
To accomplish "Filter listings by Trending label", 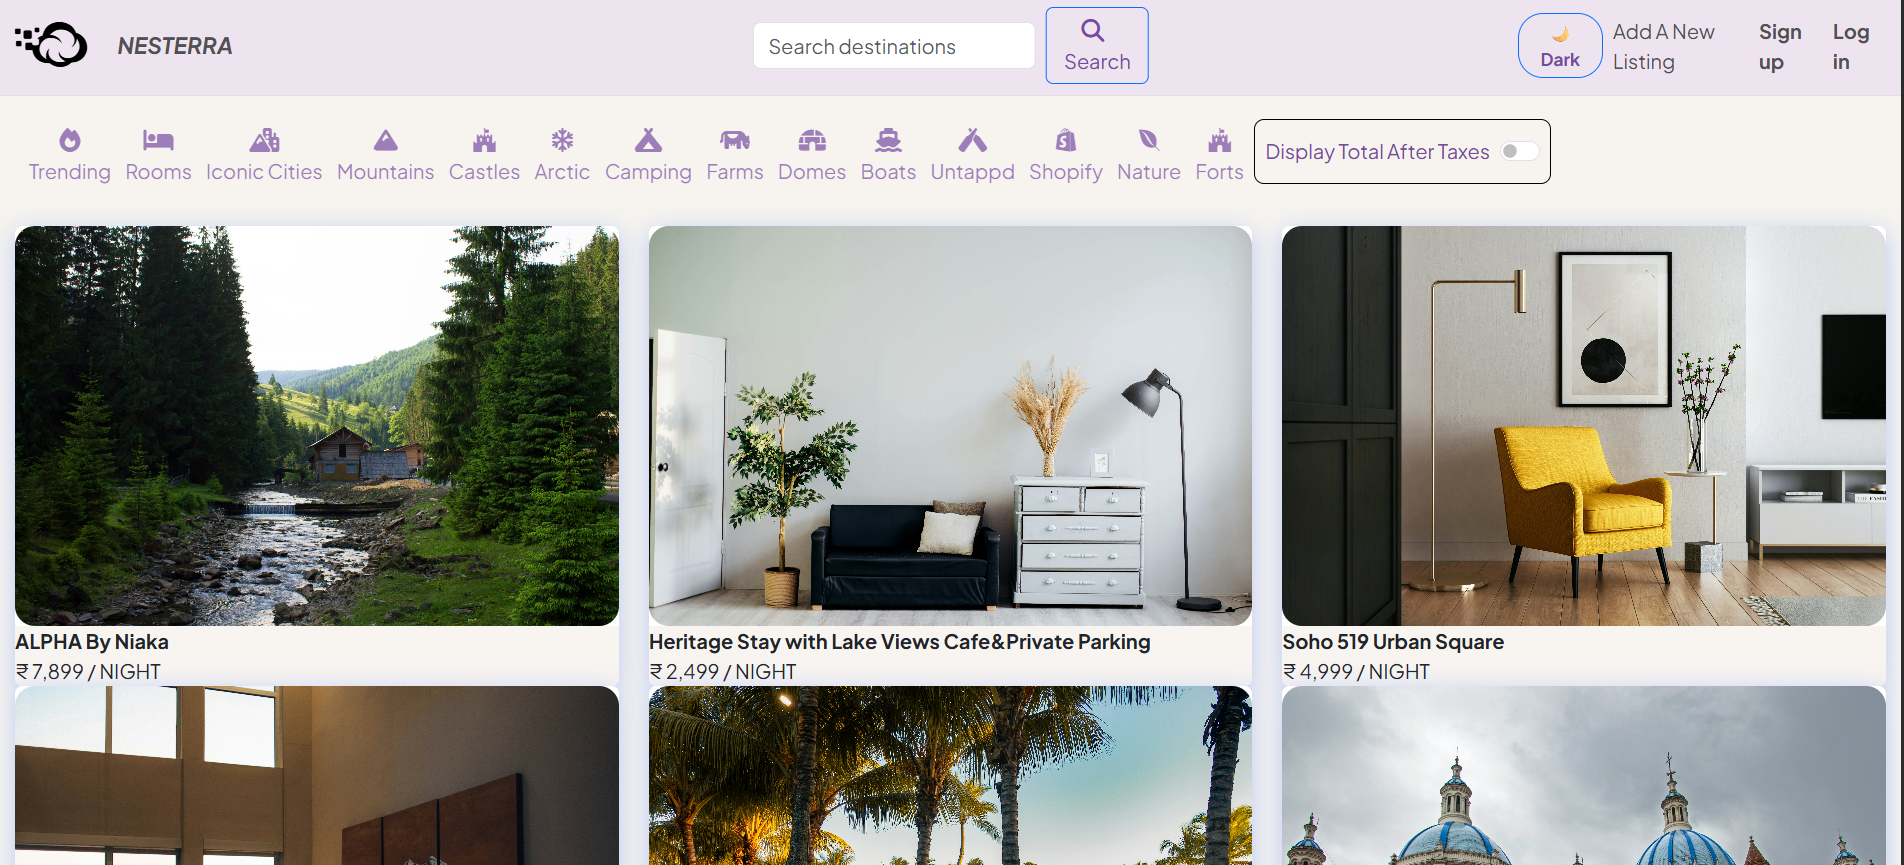I will tap(69, 172).
